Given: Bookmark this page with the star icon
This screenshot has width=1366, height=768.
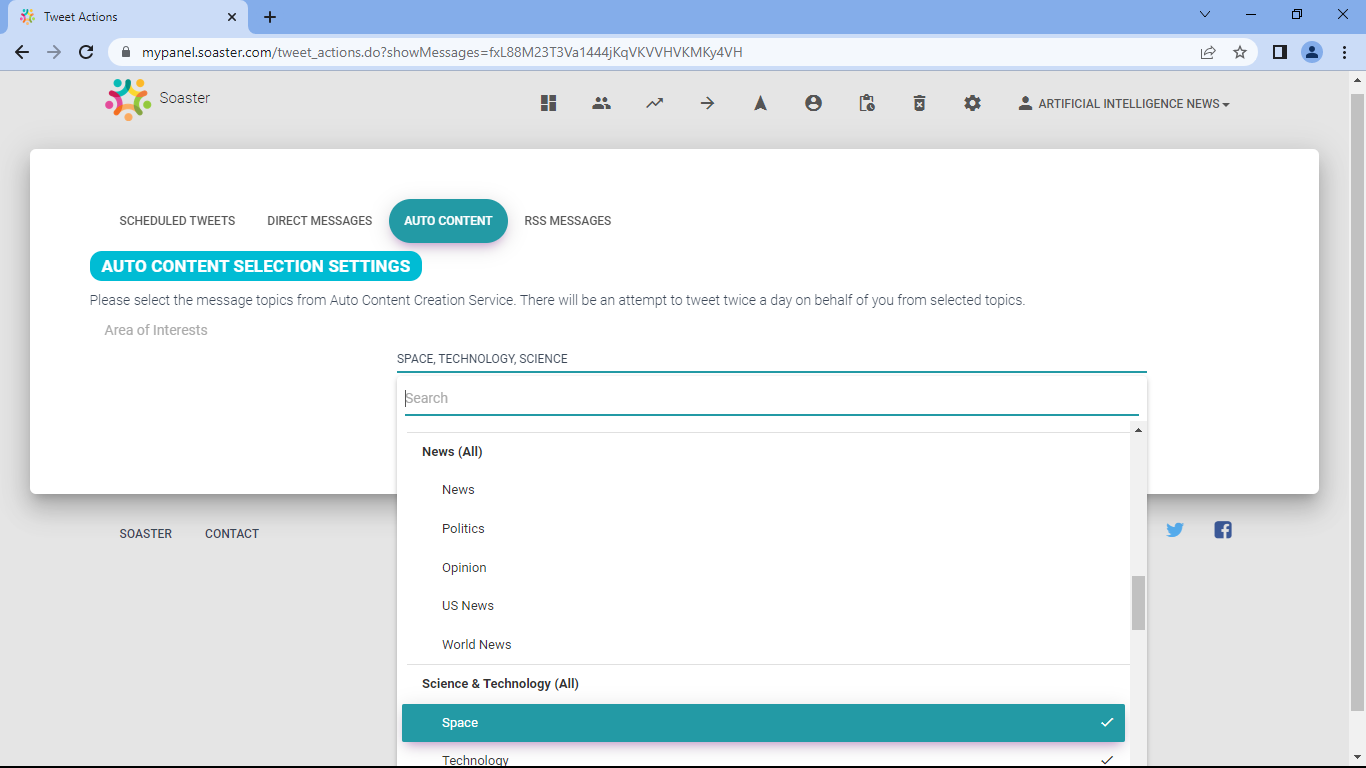Looking at the screenshot, I should click(x=1240, y=52).
